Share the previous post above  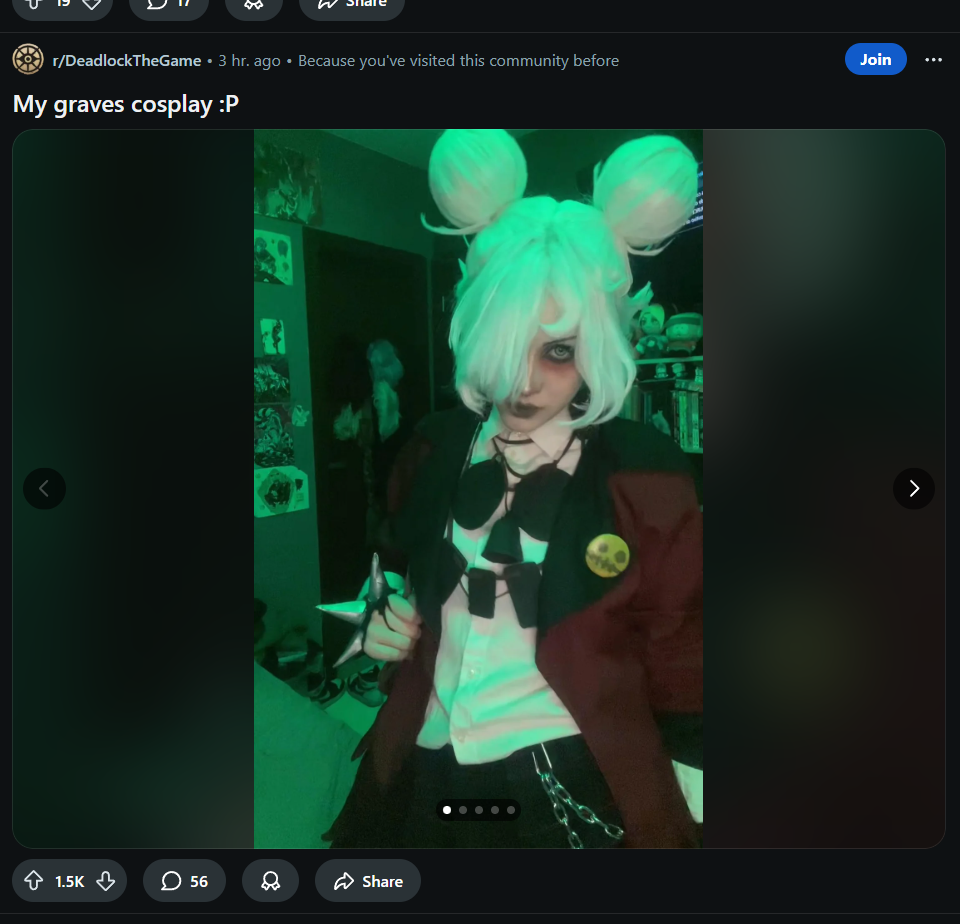352,5
